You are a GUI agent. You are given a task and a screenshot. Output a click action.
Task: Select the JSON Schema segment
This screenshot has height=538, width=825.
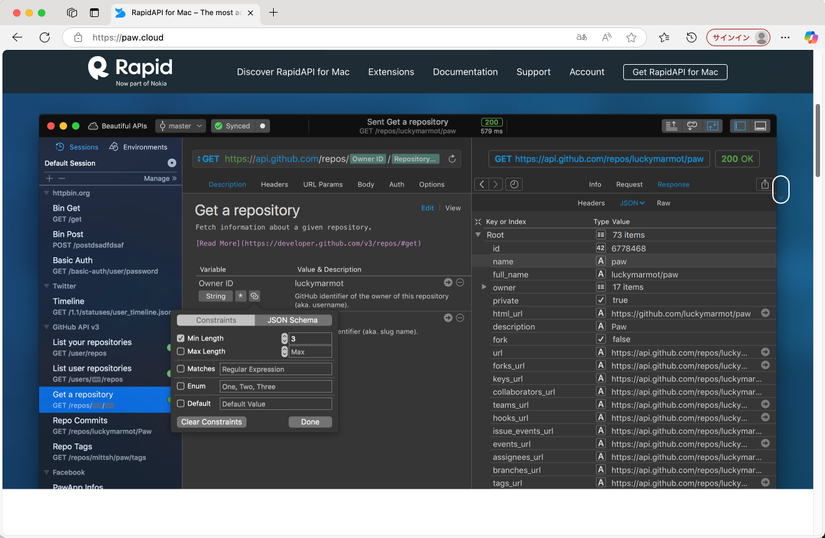point(293,320)
